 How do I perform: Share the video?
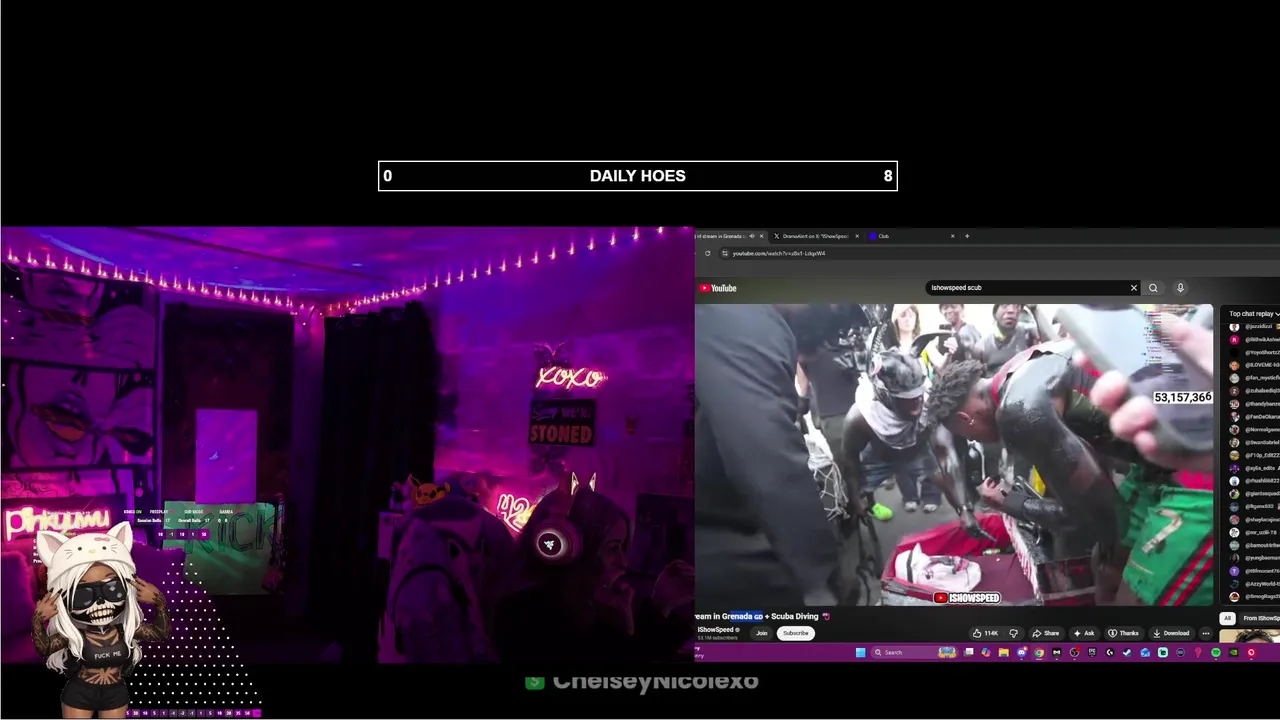click(1046, 633)
